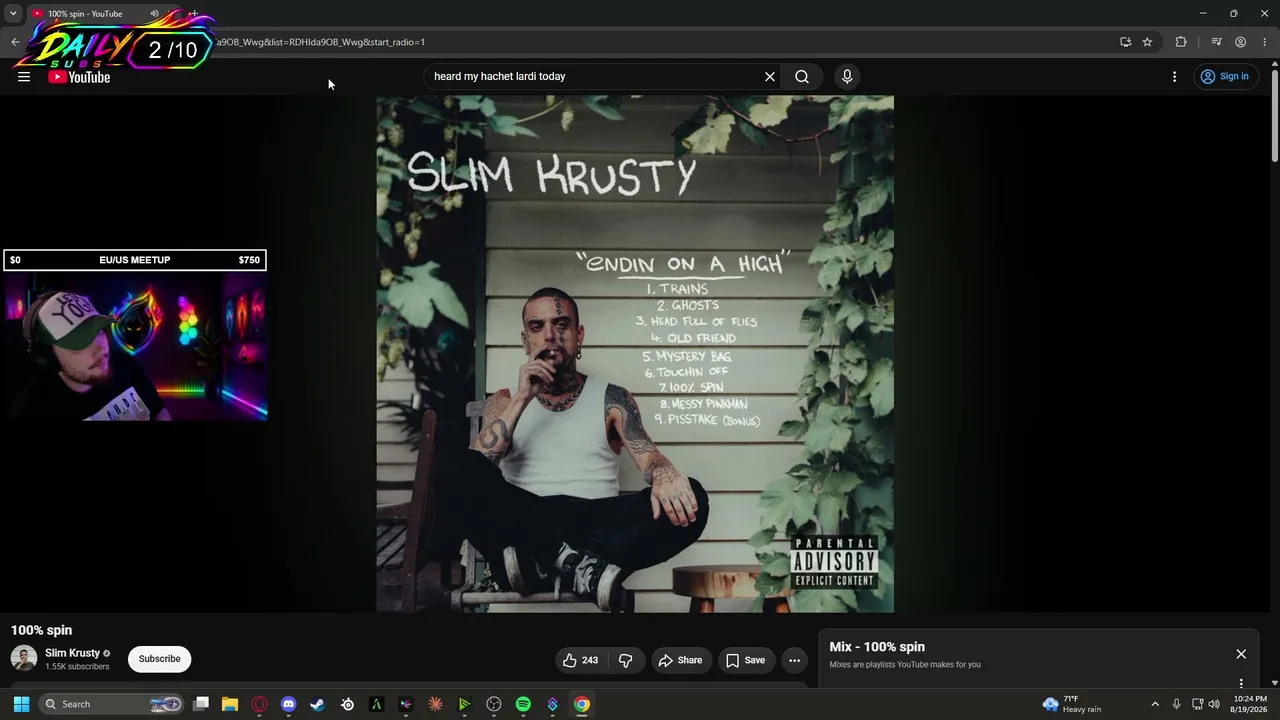Image resolution: width=1280 pixels, height=720 pixels.
Task: Dislike the video with thumbs down
Action: tap(626, 660)
